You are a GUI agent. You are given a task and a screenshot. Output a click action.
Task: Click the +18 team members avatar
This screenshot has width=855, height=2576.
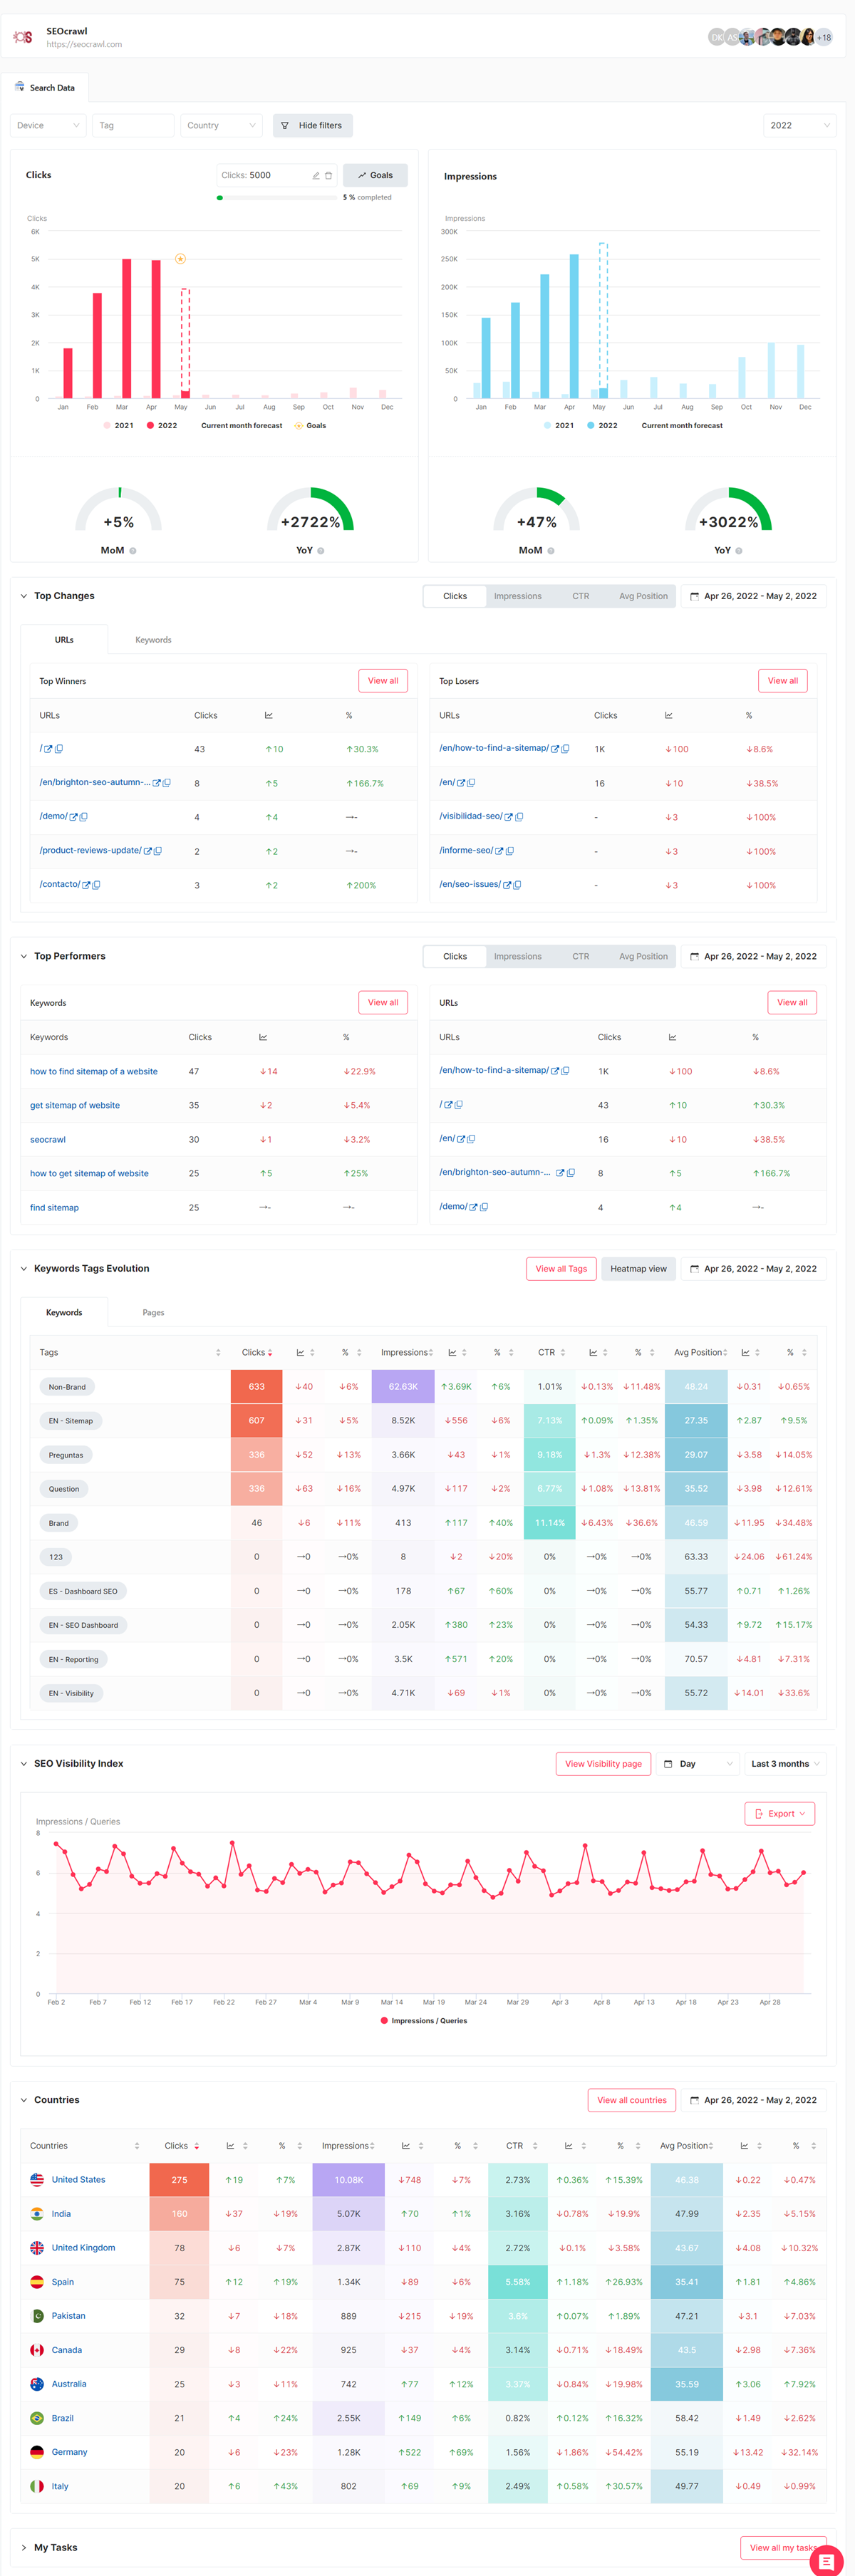click(823, 37)
